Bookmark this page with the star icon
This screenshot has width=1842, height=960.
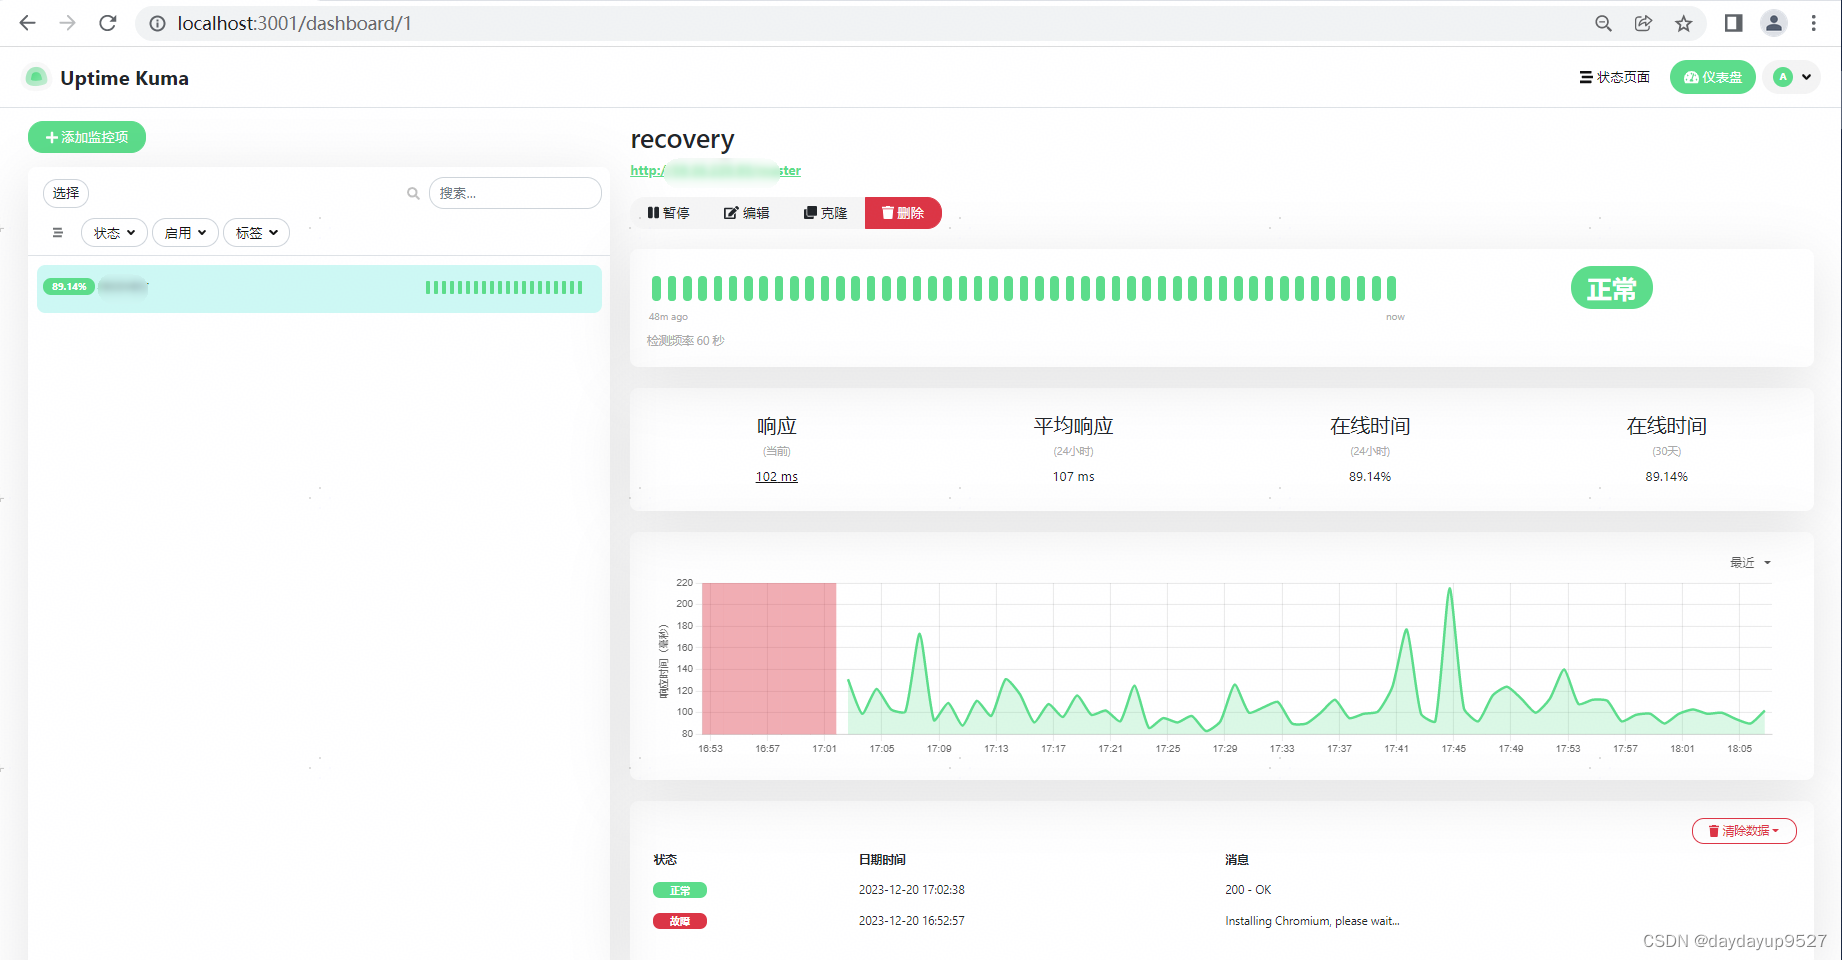[1684, 23]
